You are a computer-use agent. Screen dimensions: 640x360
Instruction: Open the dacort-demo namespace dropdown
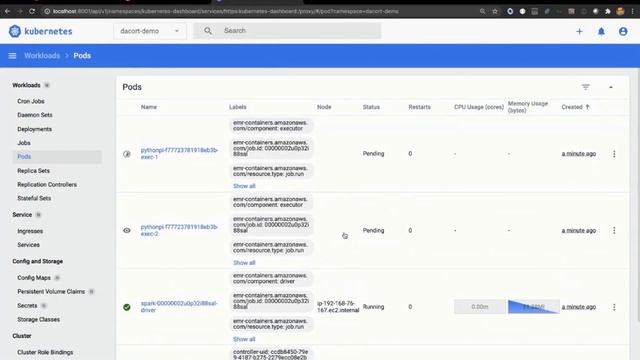point(150,31)
